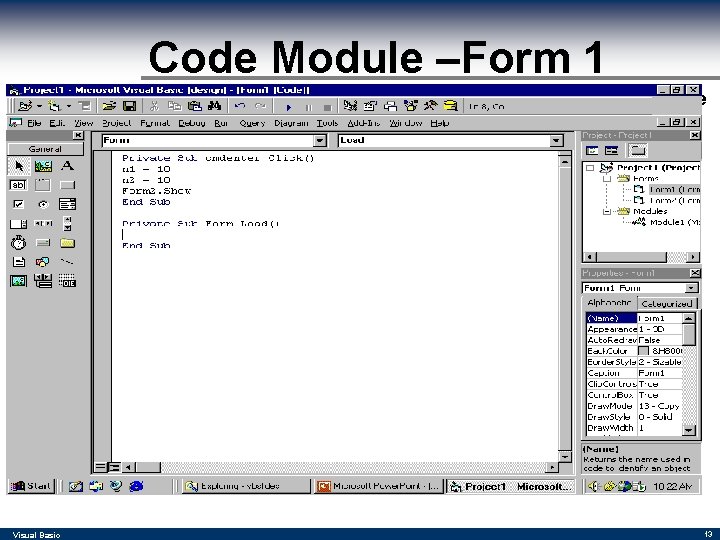Viewport: 720px width, 540px height.
Task: Click the Paste toolbar icon
Action: [195, 106]
